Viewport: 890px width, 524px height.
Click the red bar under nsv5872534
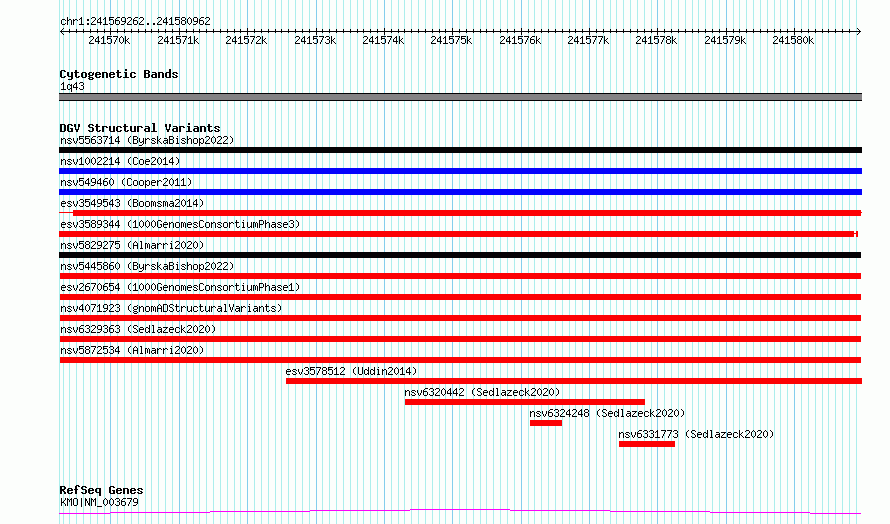pos(460,360)
